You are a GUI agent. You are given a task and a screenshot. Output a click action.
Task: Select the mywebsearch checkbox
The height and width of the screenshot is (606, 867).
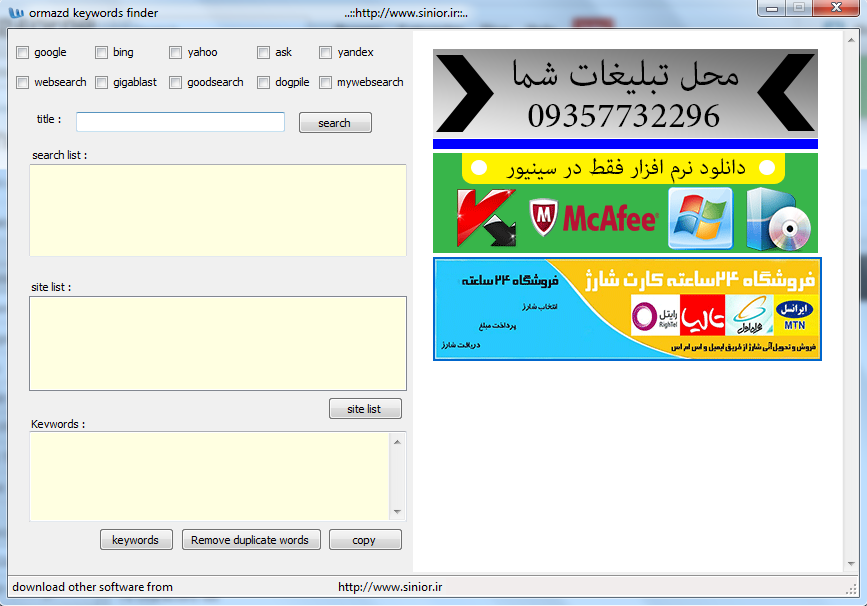[x=325, y=82]
